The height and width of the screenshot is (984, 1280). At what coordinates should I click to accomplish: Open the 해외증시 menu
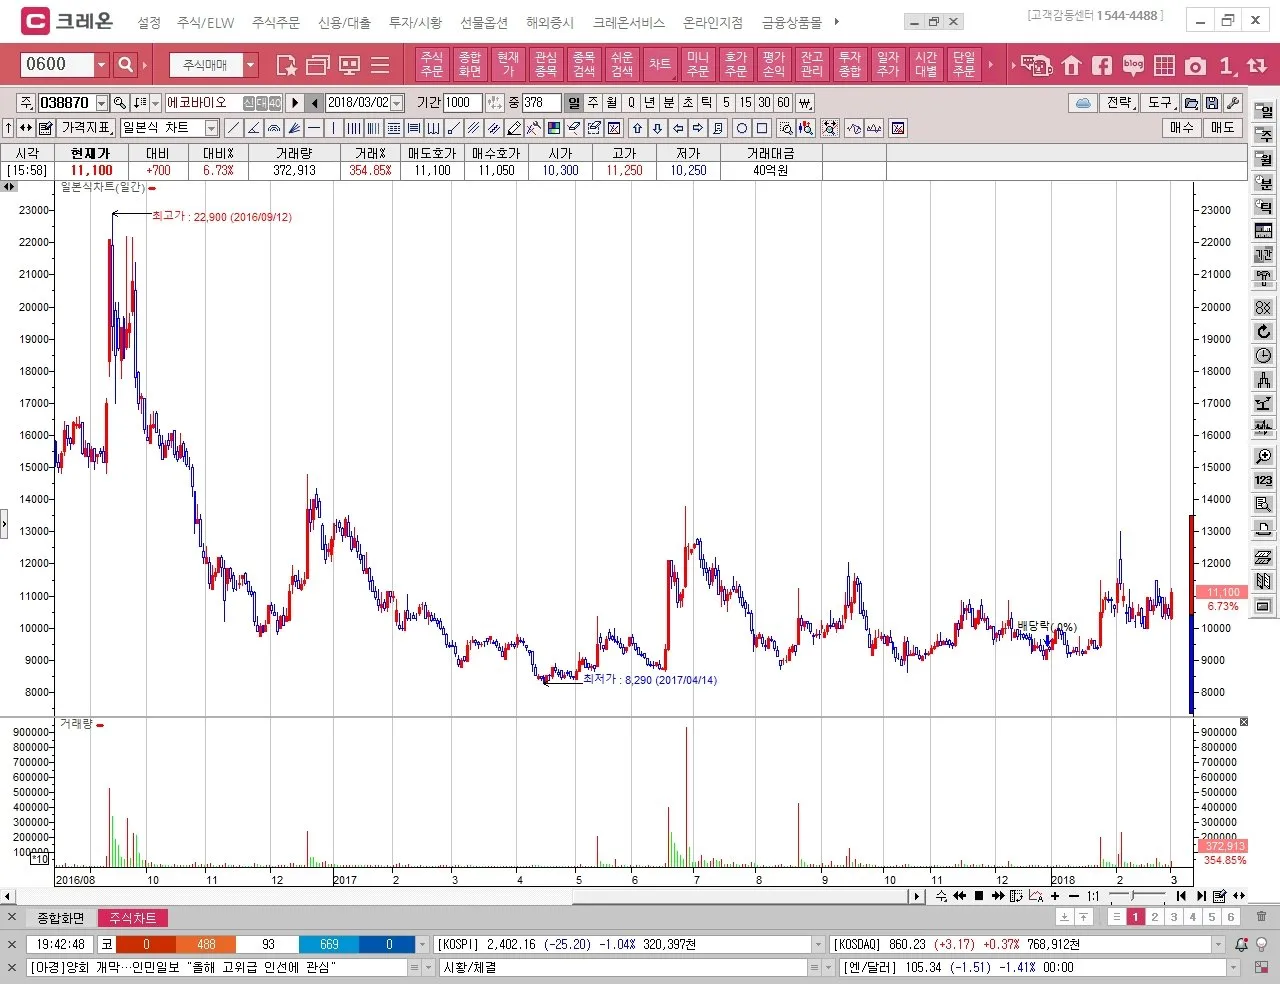tap(550, 22)
